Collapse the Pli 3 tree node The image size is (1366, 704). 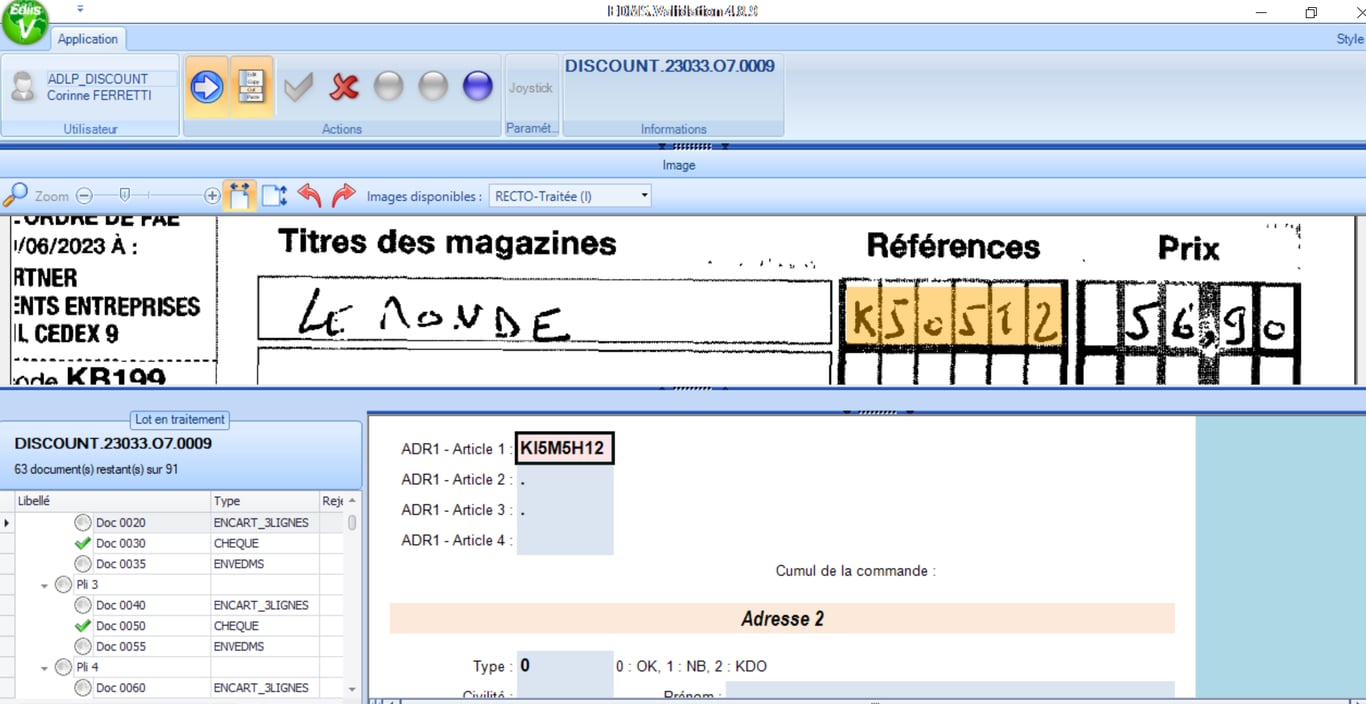coord(44,585)
